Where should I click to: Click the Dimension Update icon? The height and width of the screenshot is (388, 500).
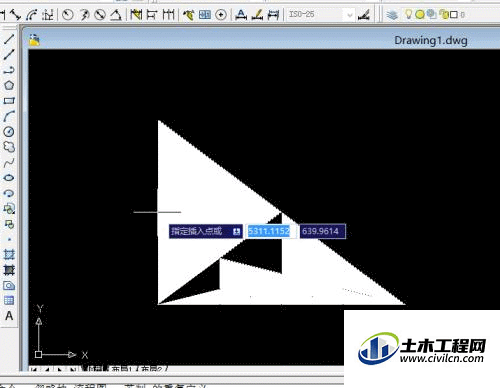[x=273, y=14]
